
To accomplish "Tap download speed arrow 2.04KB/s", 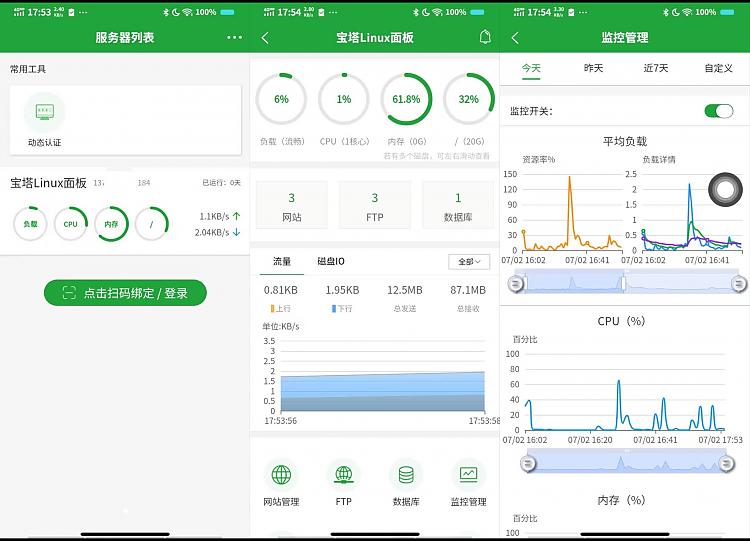I will coord(236,232).
